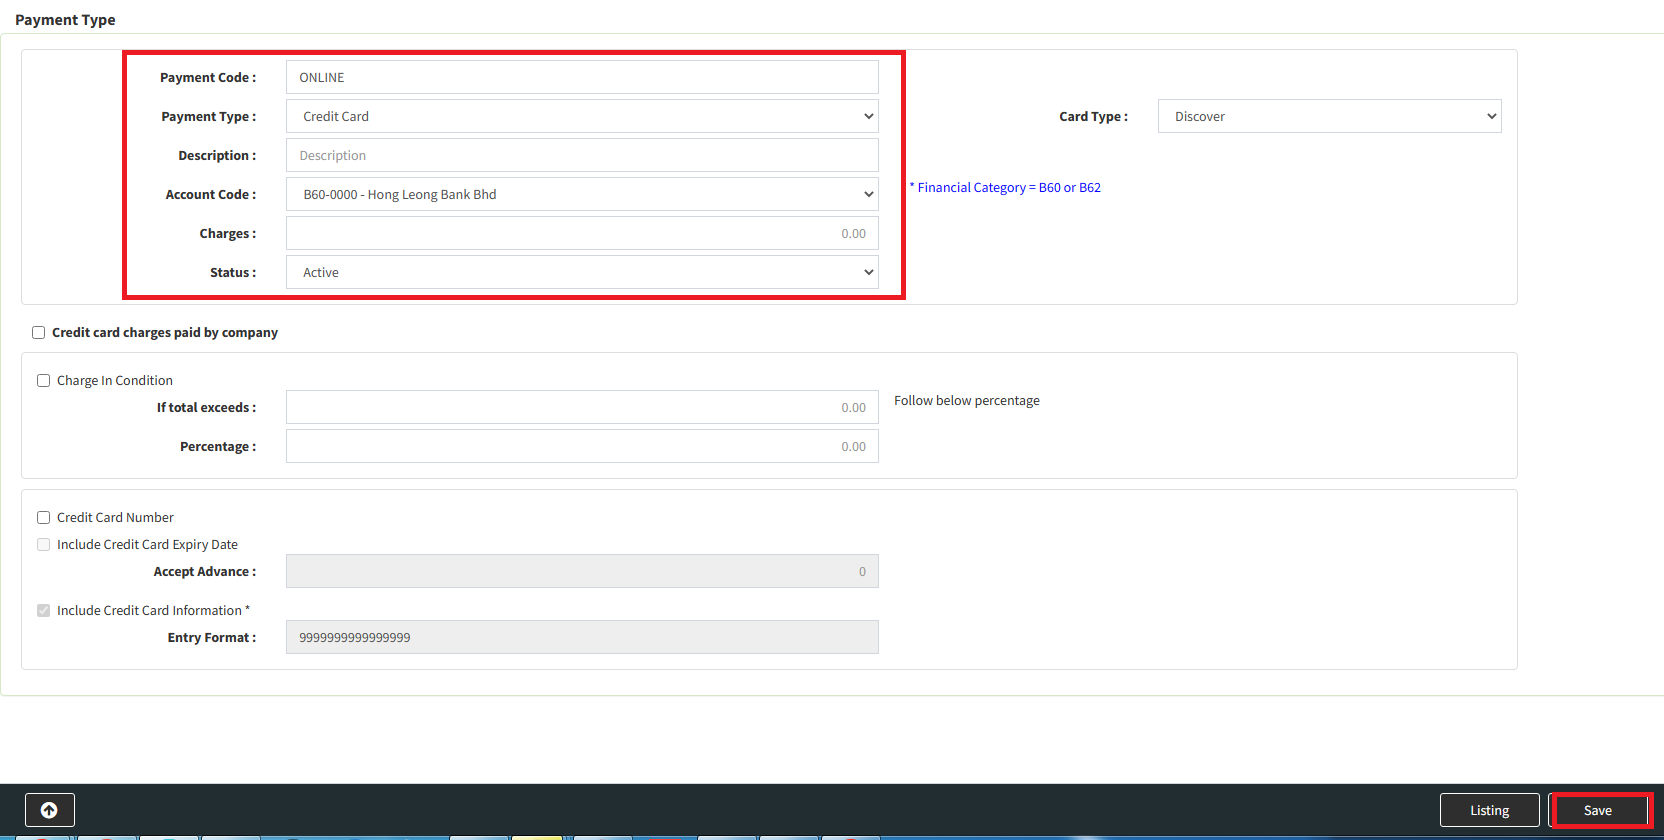Tick the Charge In Condition checkbox
This screenshot has height=840, width=1664.
[44, 381]
